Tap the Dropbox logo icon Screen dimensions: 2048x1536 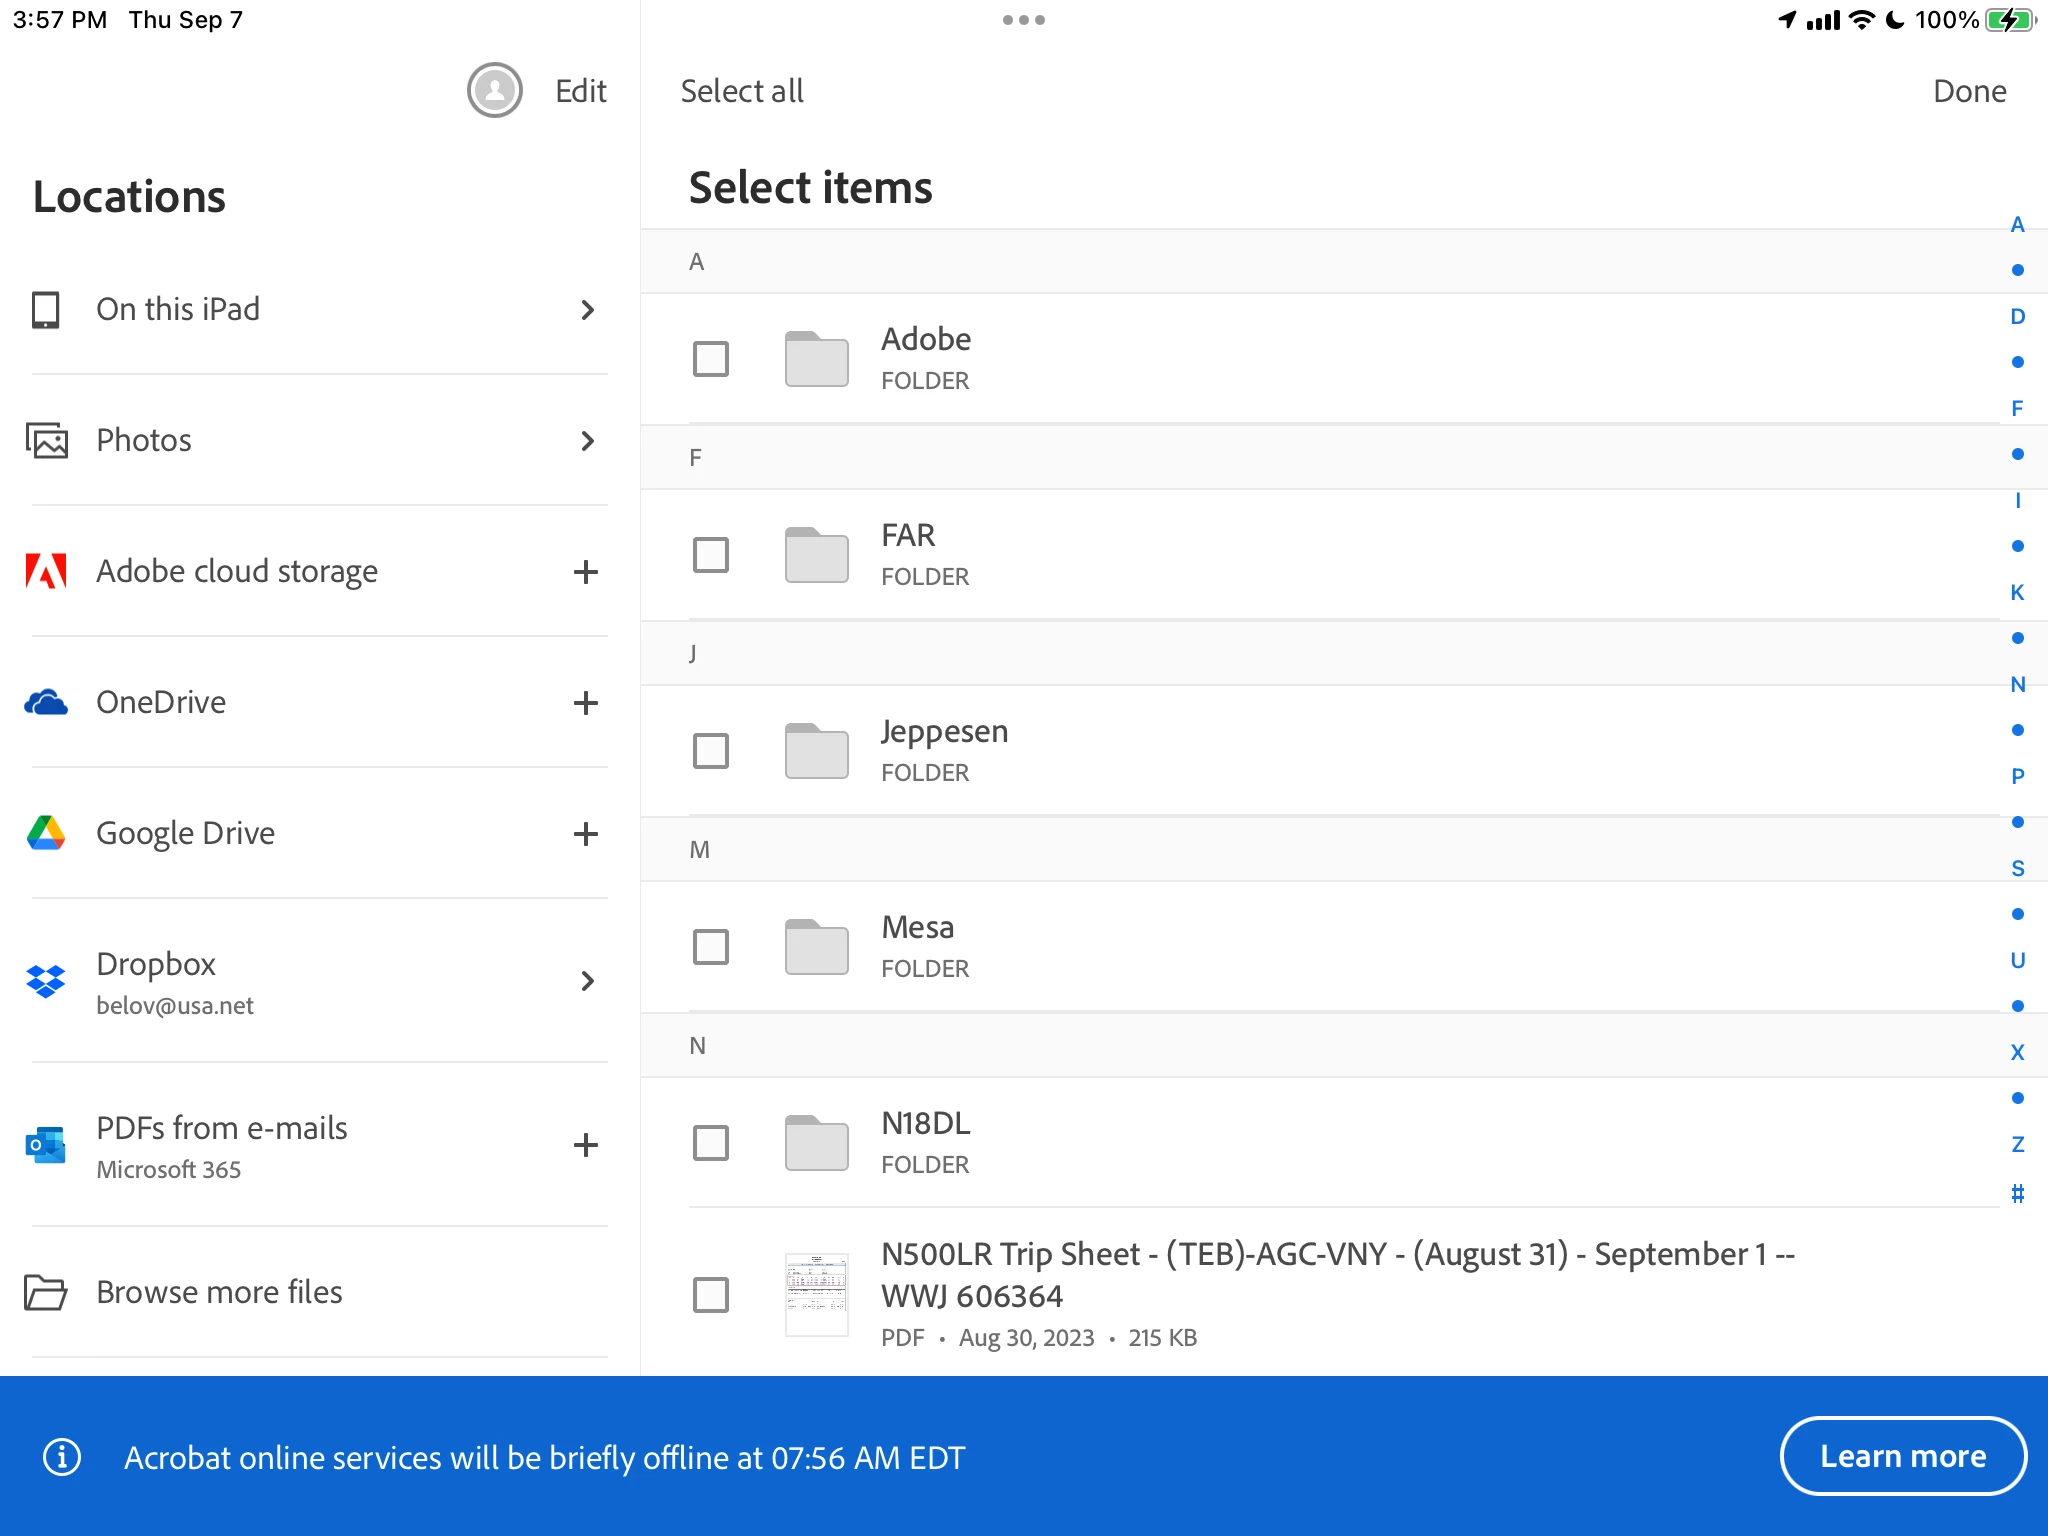click(x=46, y=981)
